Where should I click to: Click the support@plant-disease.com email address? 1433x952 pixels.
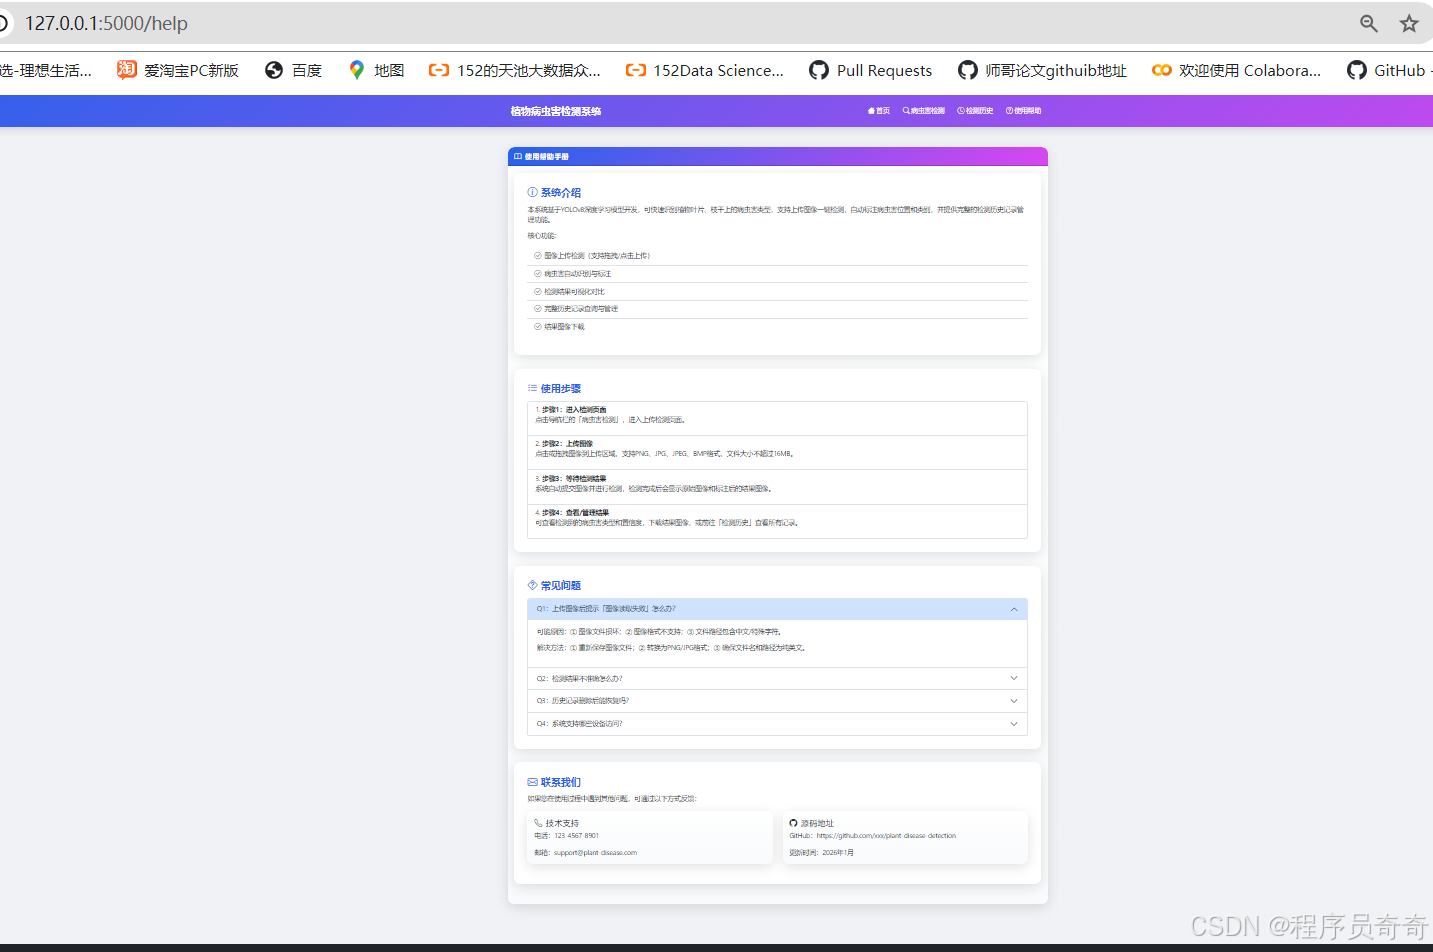[x=595, y=853]
